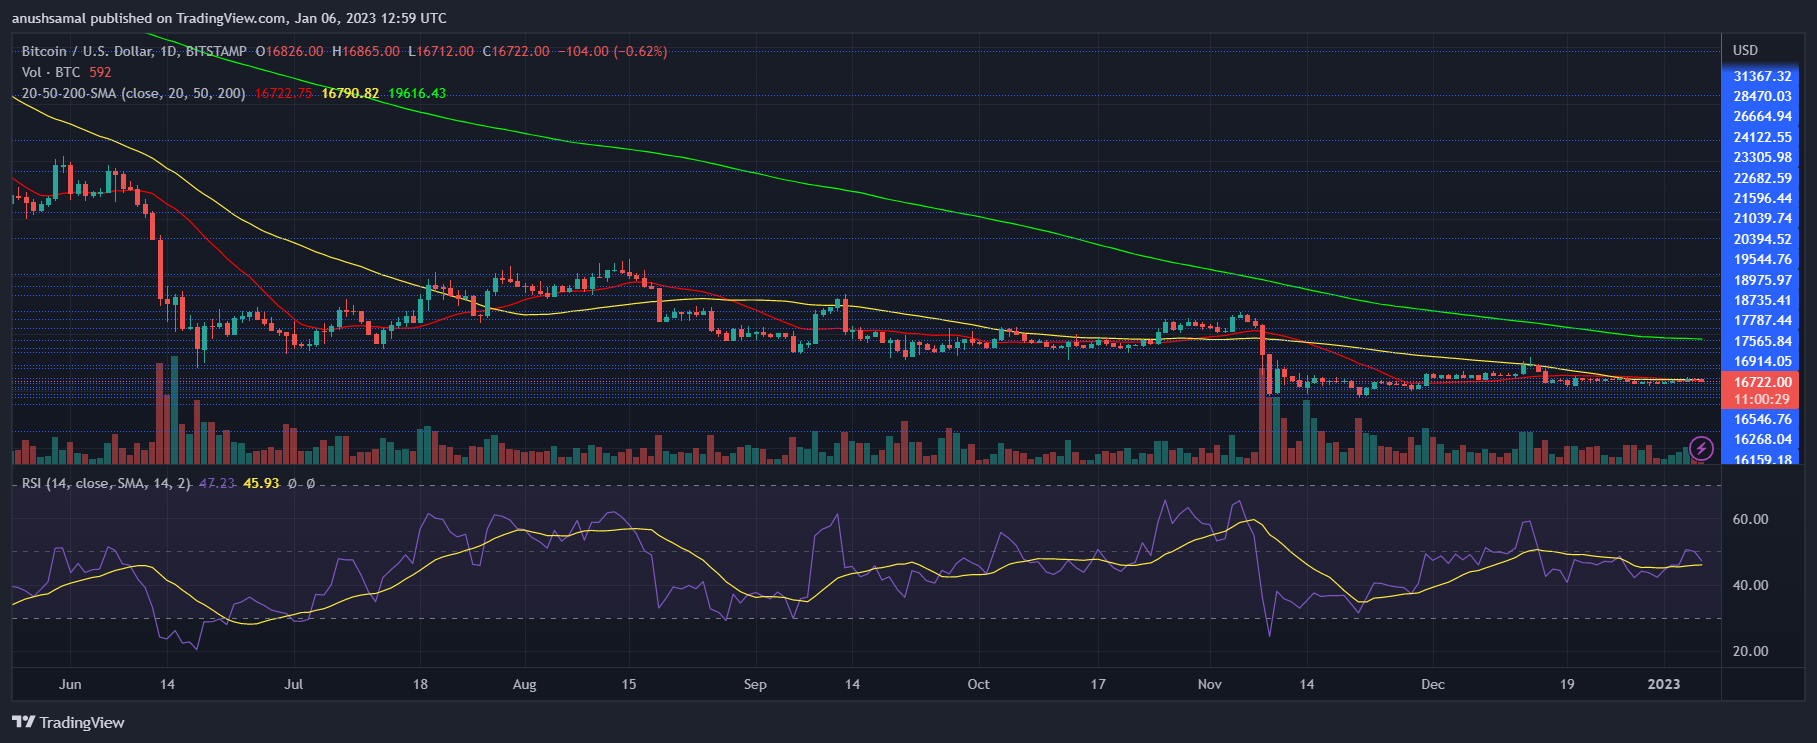Click the 17787.44 price level label
The image size is (1817, 743).
click(1762, 320)
